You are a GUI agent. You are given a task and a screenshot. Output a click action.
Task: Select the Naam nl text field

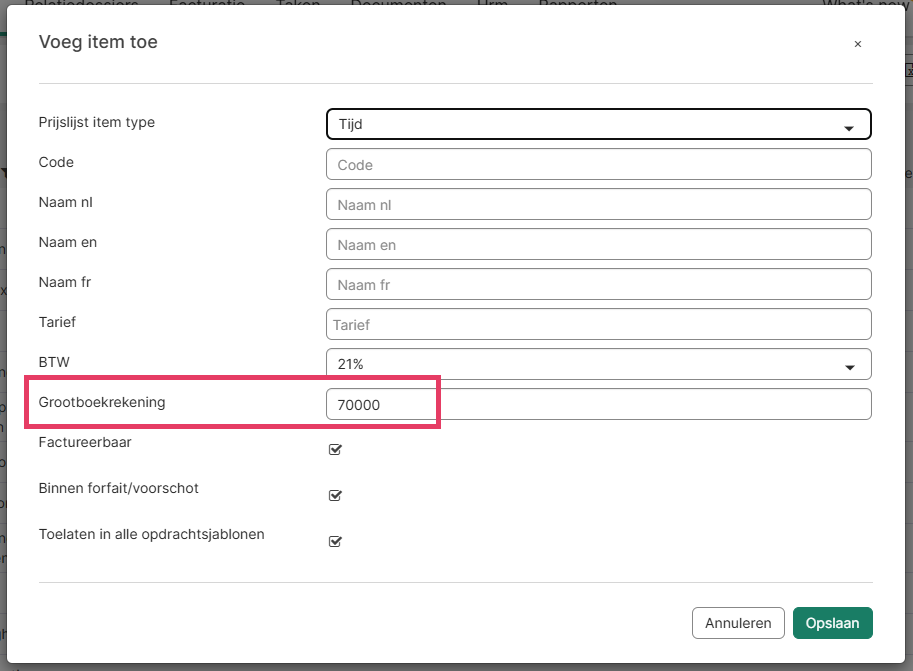(x=598, y=204)
